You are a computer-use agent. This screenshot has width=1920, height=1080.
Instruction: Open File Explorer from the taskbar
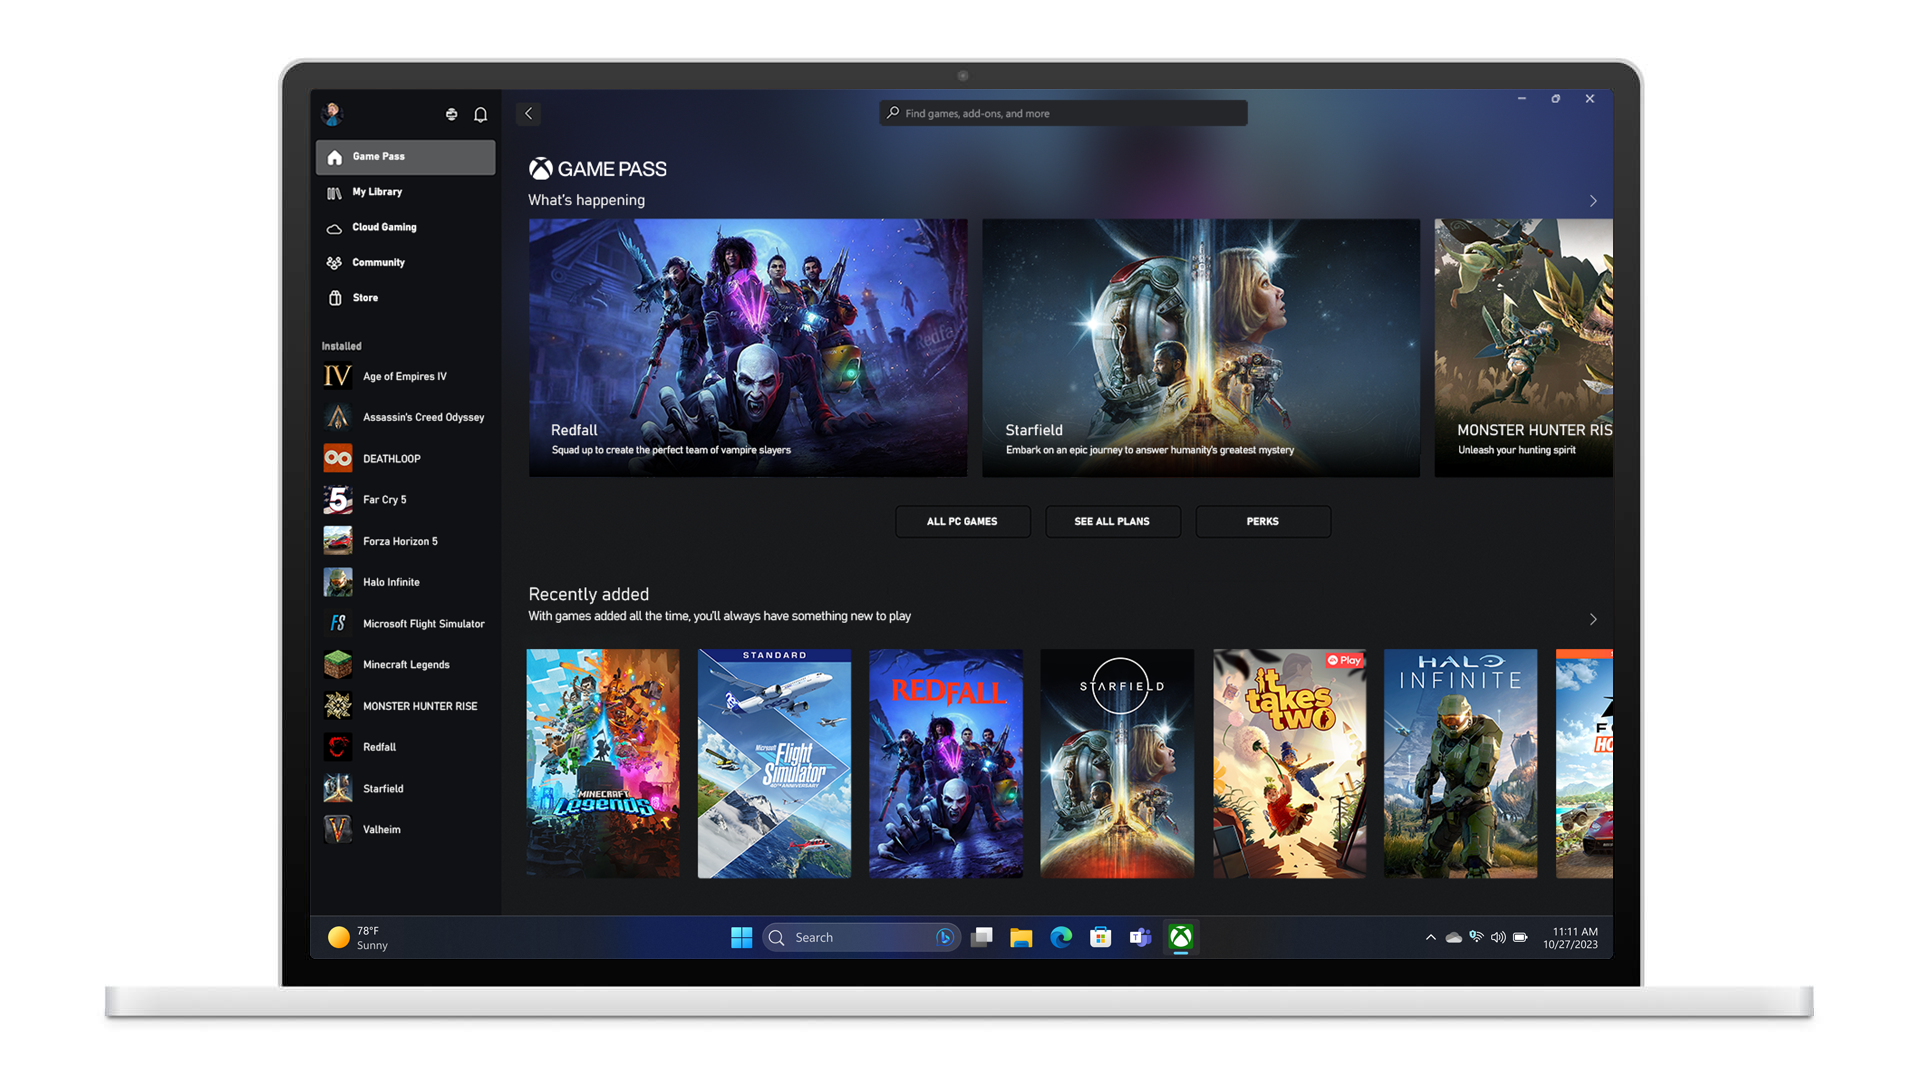point(1021,937)
